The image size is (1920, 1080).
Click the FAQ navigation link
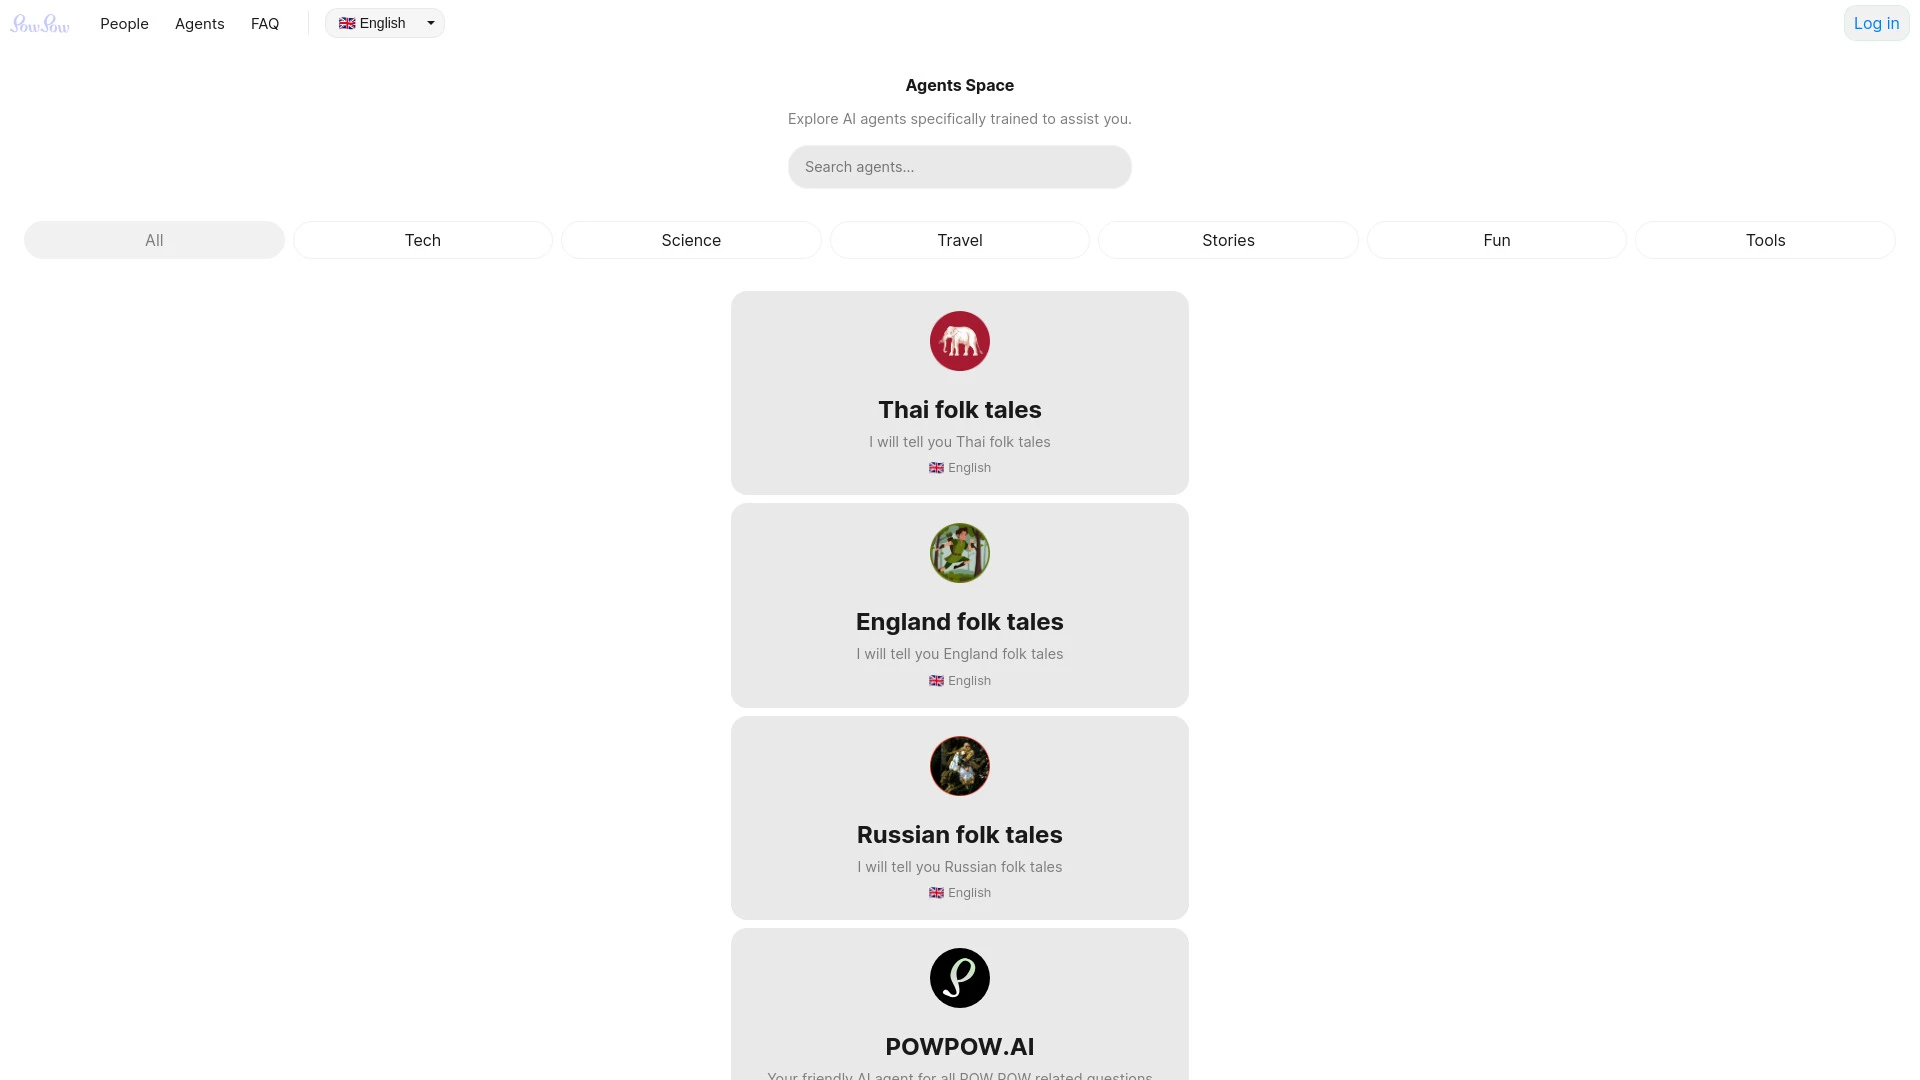[265, 22]
